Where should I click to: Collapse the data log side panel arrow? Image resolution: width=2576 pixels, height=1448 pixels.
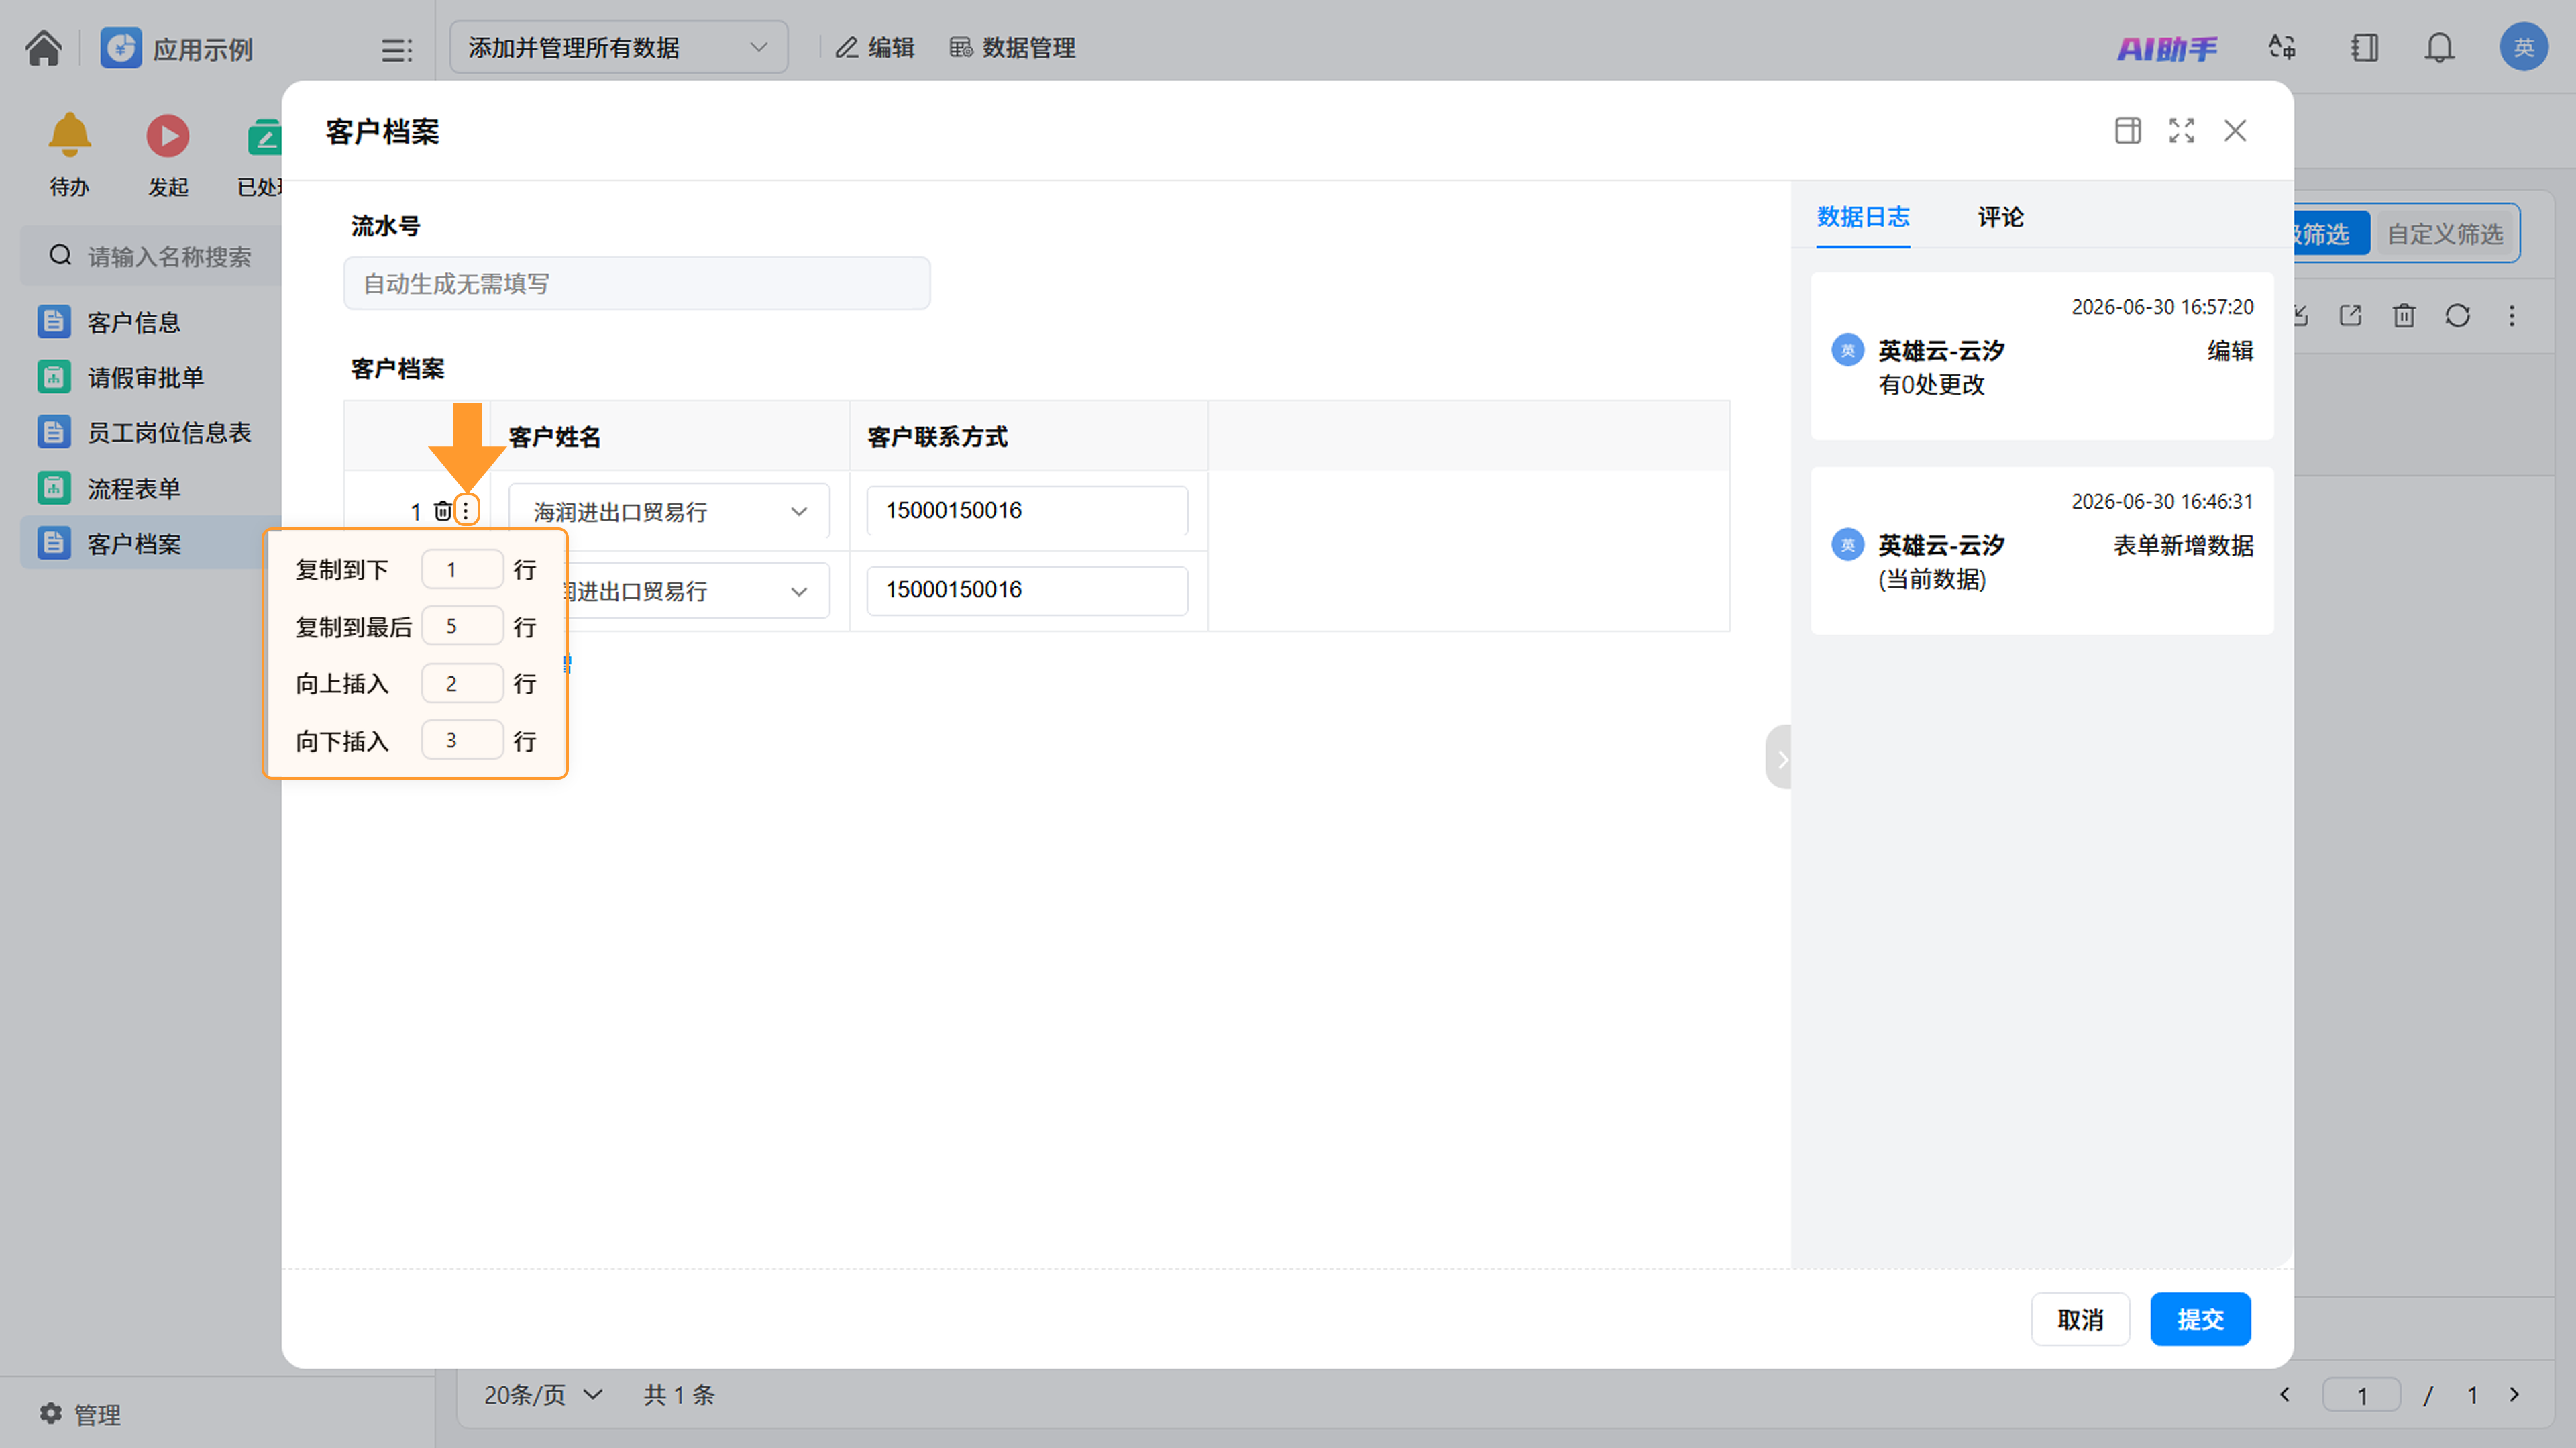1779,758
